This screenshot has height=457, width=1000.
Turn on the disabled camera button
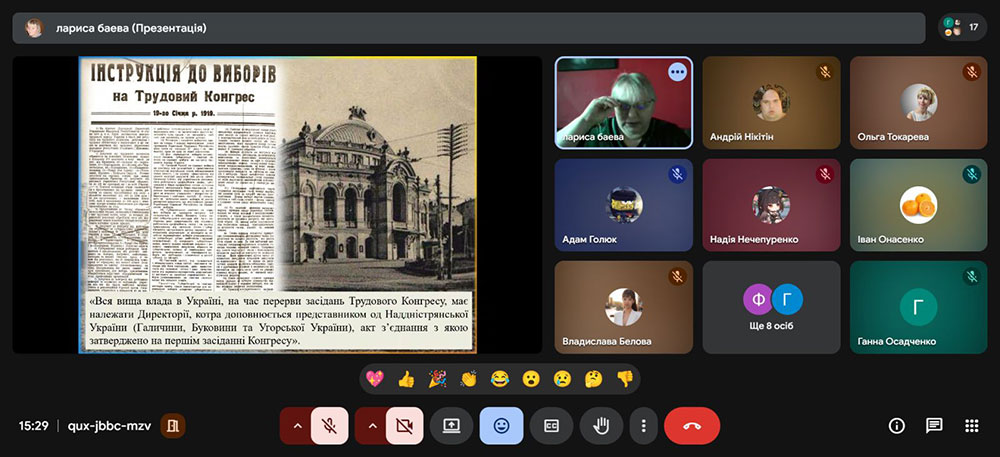pyautogui.click(x=403, y=425)
